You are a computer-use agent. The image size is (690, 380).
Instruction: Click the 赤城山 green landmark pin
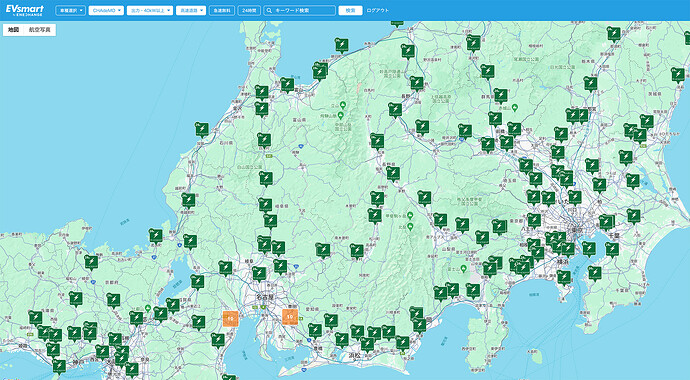coord(514,107)
